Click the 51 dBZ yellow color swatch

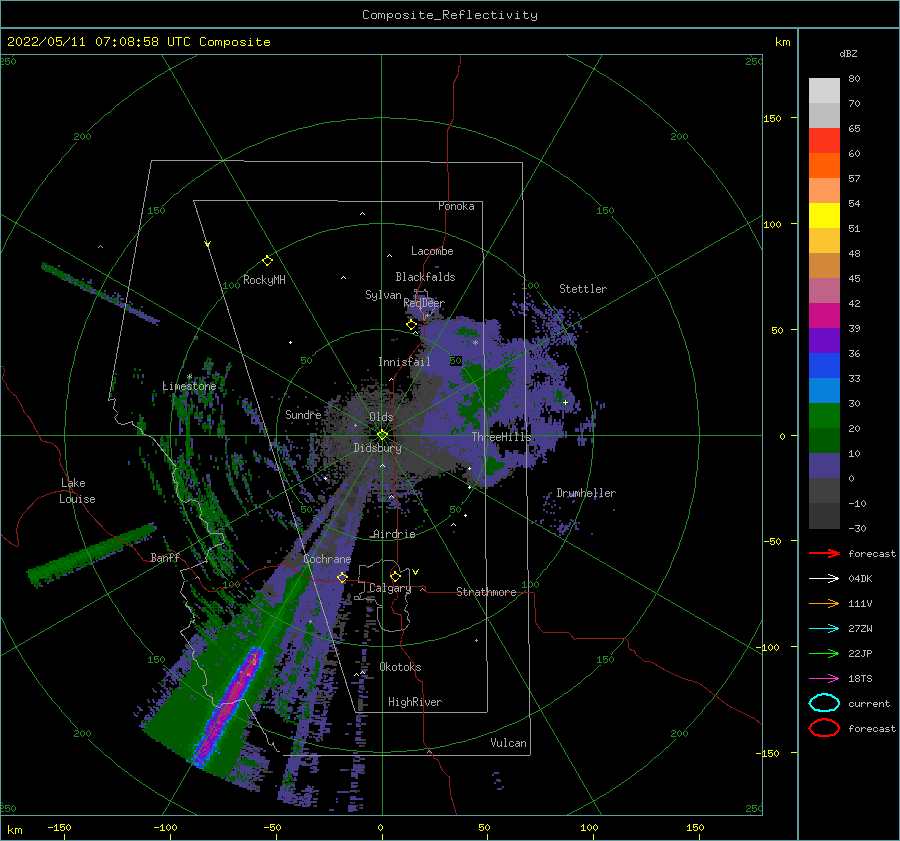click(x=824, y=215)
